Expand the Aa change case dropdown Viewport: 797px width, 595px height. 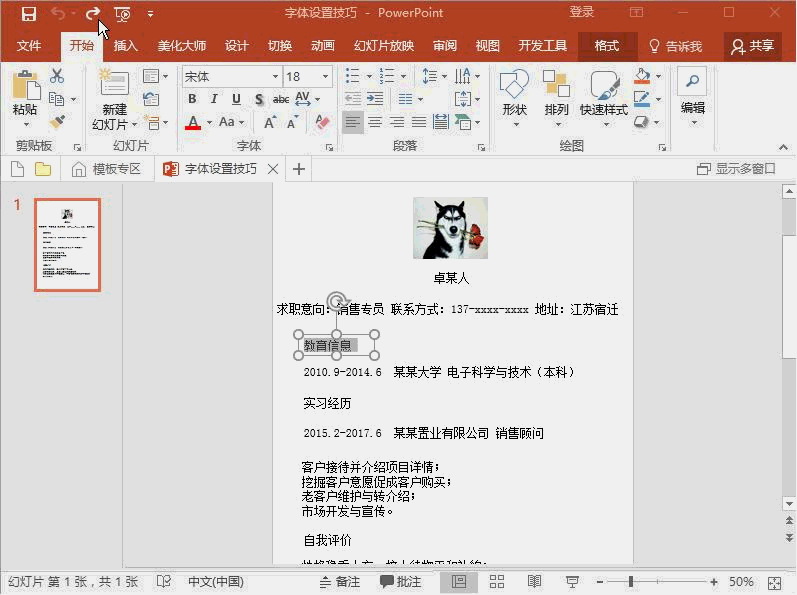click(x=241, y=122)
